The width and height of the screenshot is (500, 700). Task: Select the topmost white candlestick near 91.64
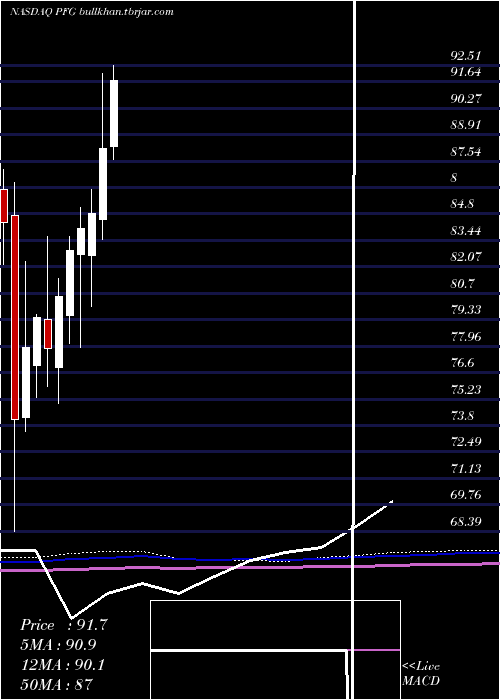pos(114,113)
